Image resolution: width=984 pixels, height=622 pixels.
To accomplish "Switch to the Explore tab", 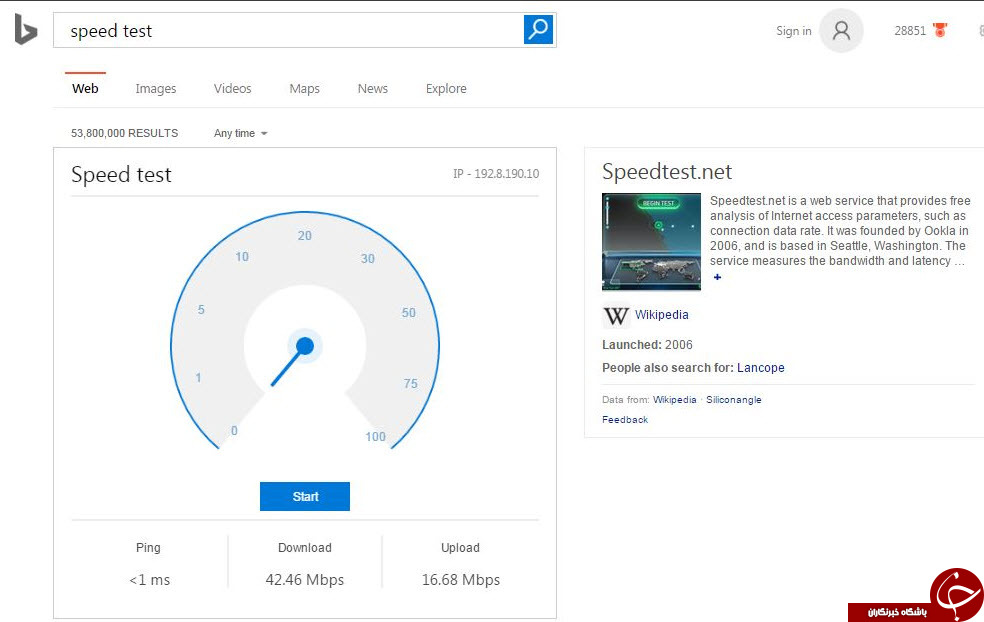I will (x=446, y=88).
